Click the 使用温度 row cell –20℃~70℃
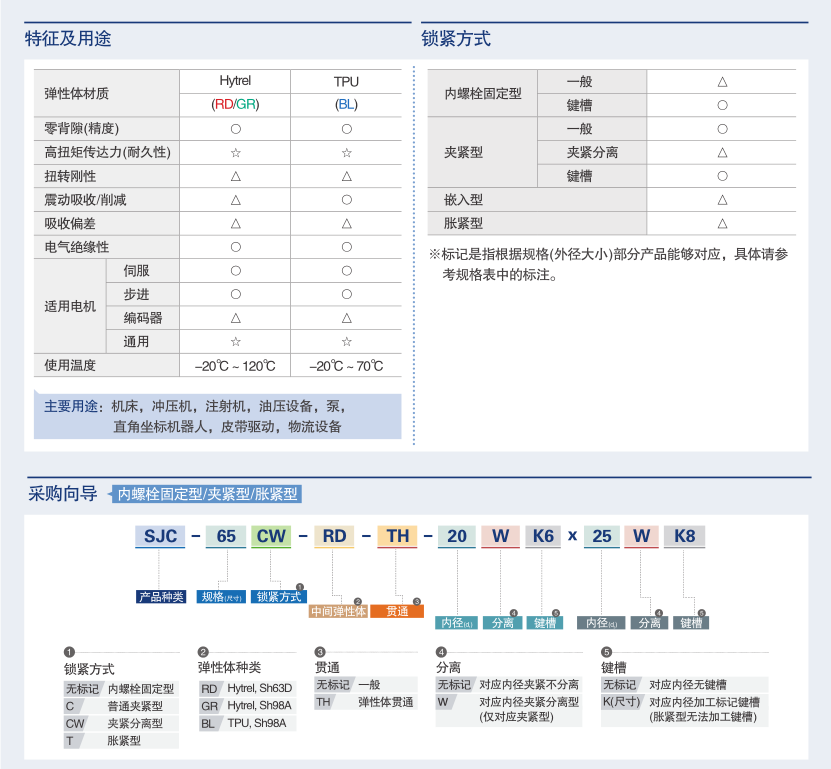831x769 pixels. 346,366
